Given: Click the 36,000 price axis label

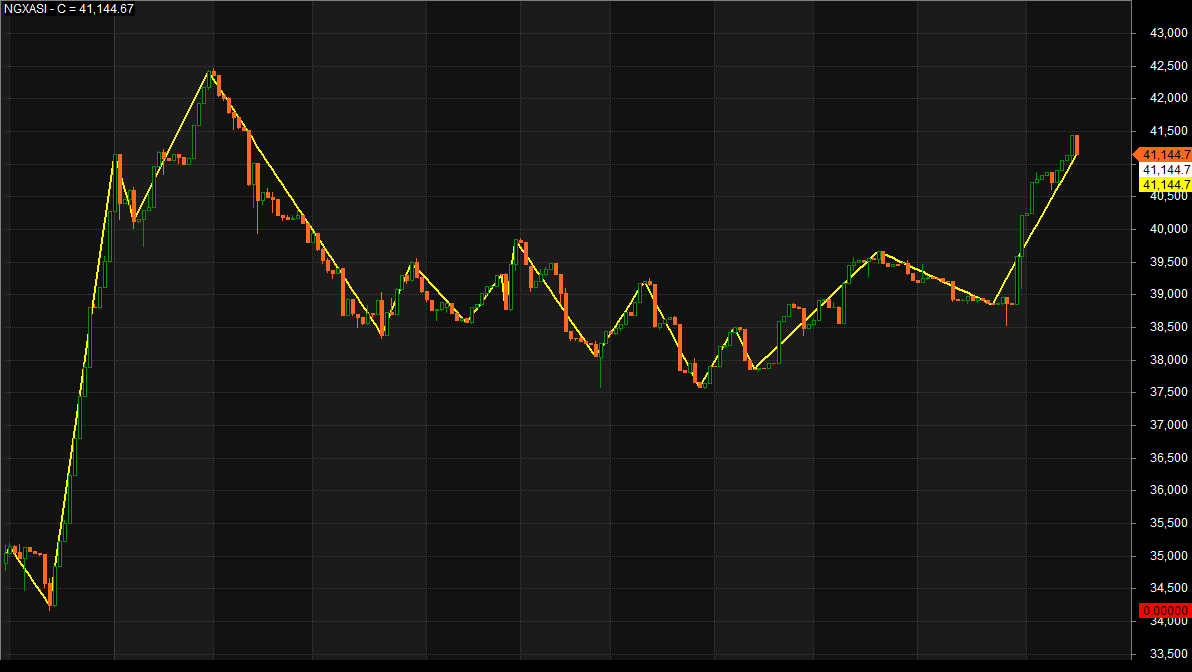Looking at the screenshot, I should 1168,490.
